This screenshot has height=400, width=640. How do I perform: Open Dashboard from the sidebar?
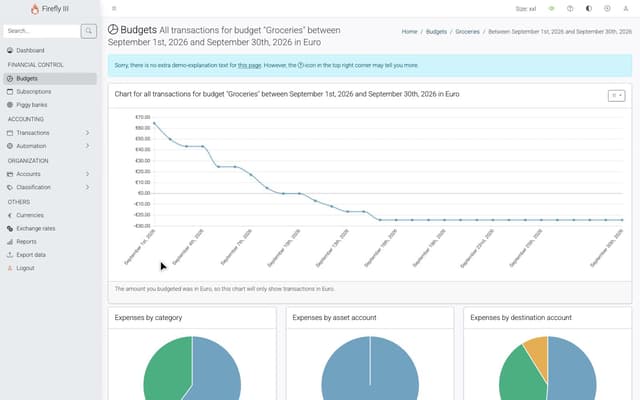click(50, 50)
